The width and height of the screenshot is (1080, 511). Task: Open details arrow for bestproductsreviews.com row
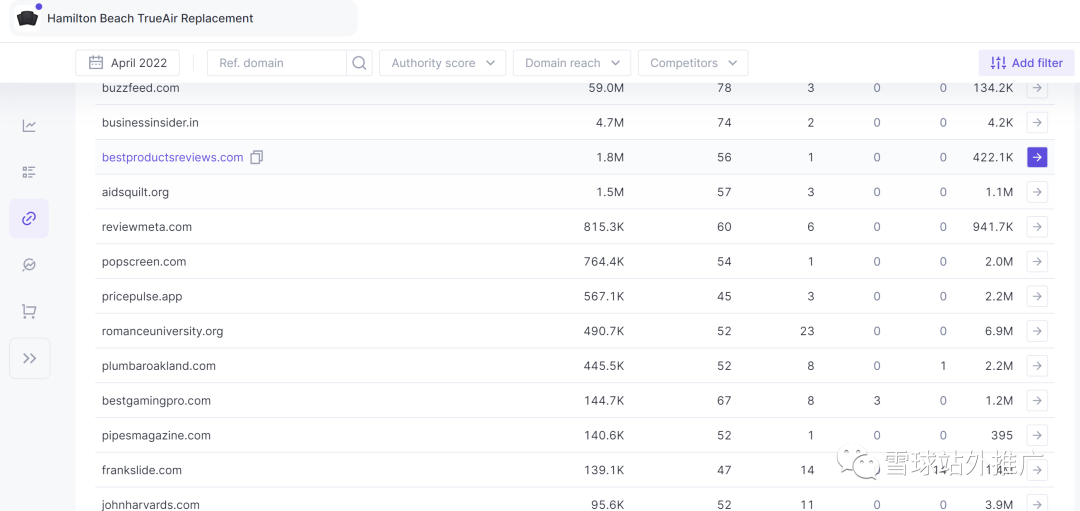click(1037, 157)
